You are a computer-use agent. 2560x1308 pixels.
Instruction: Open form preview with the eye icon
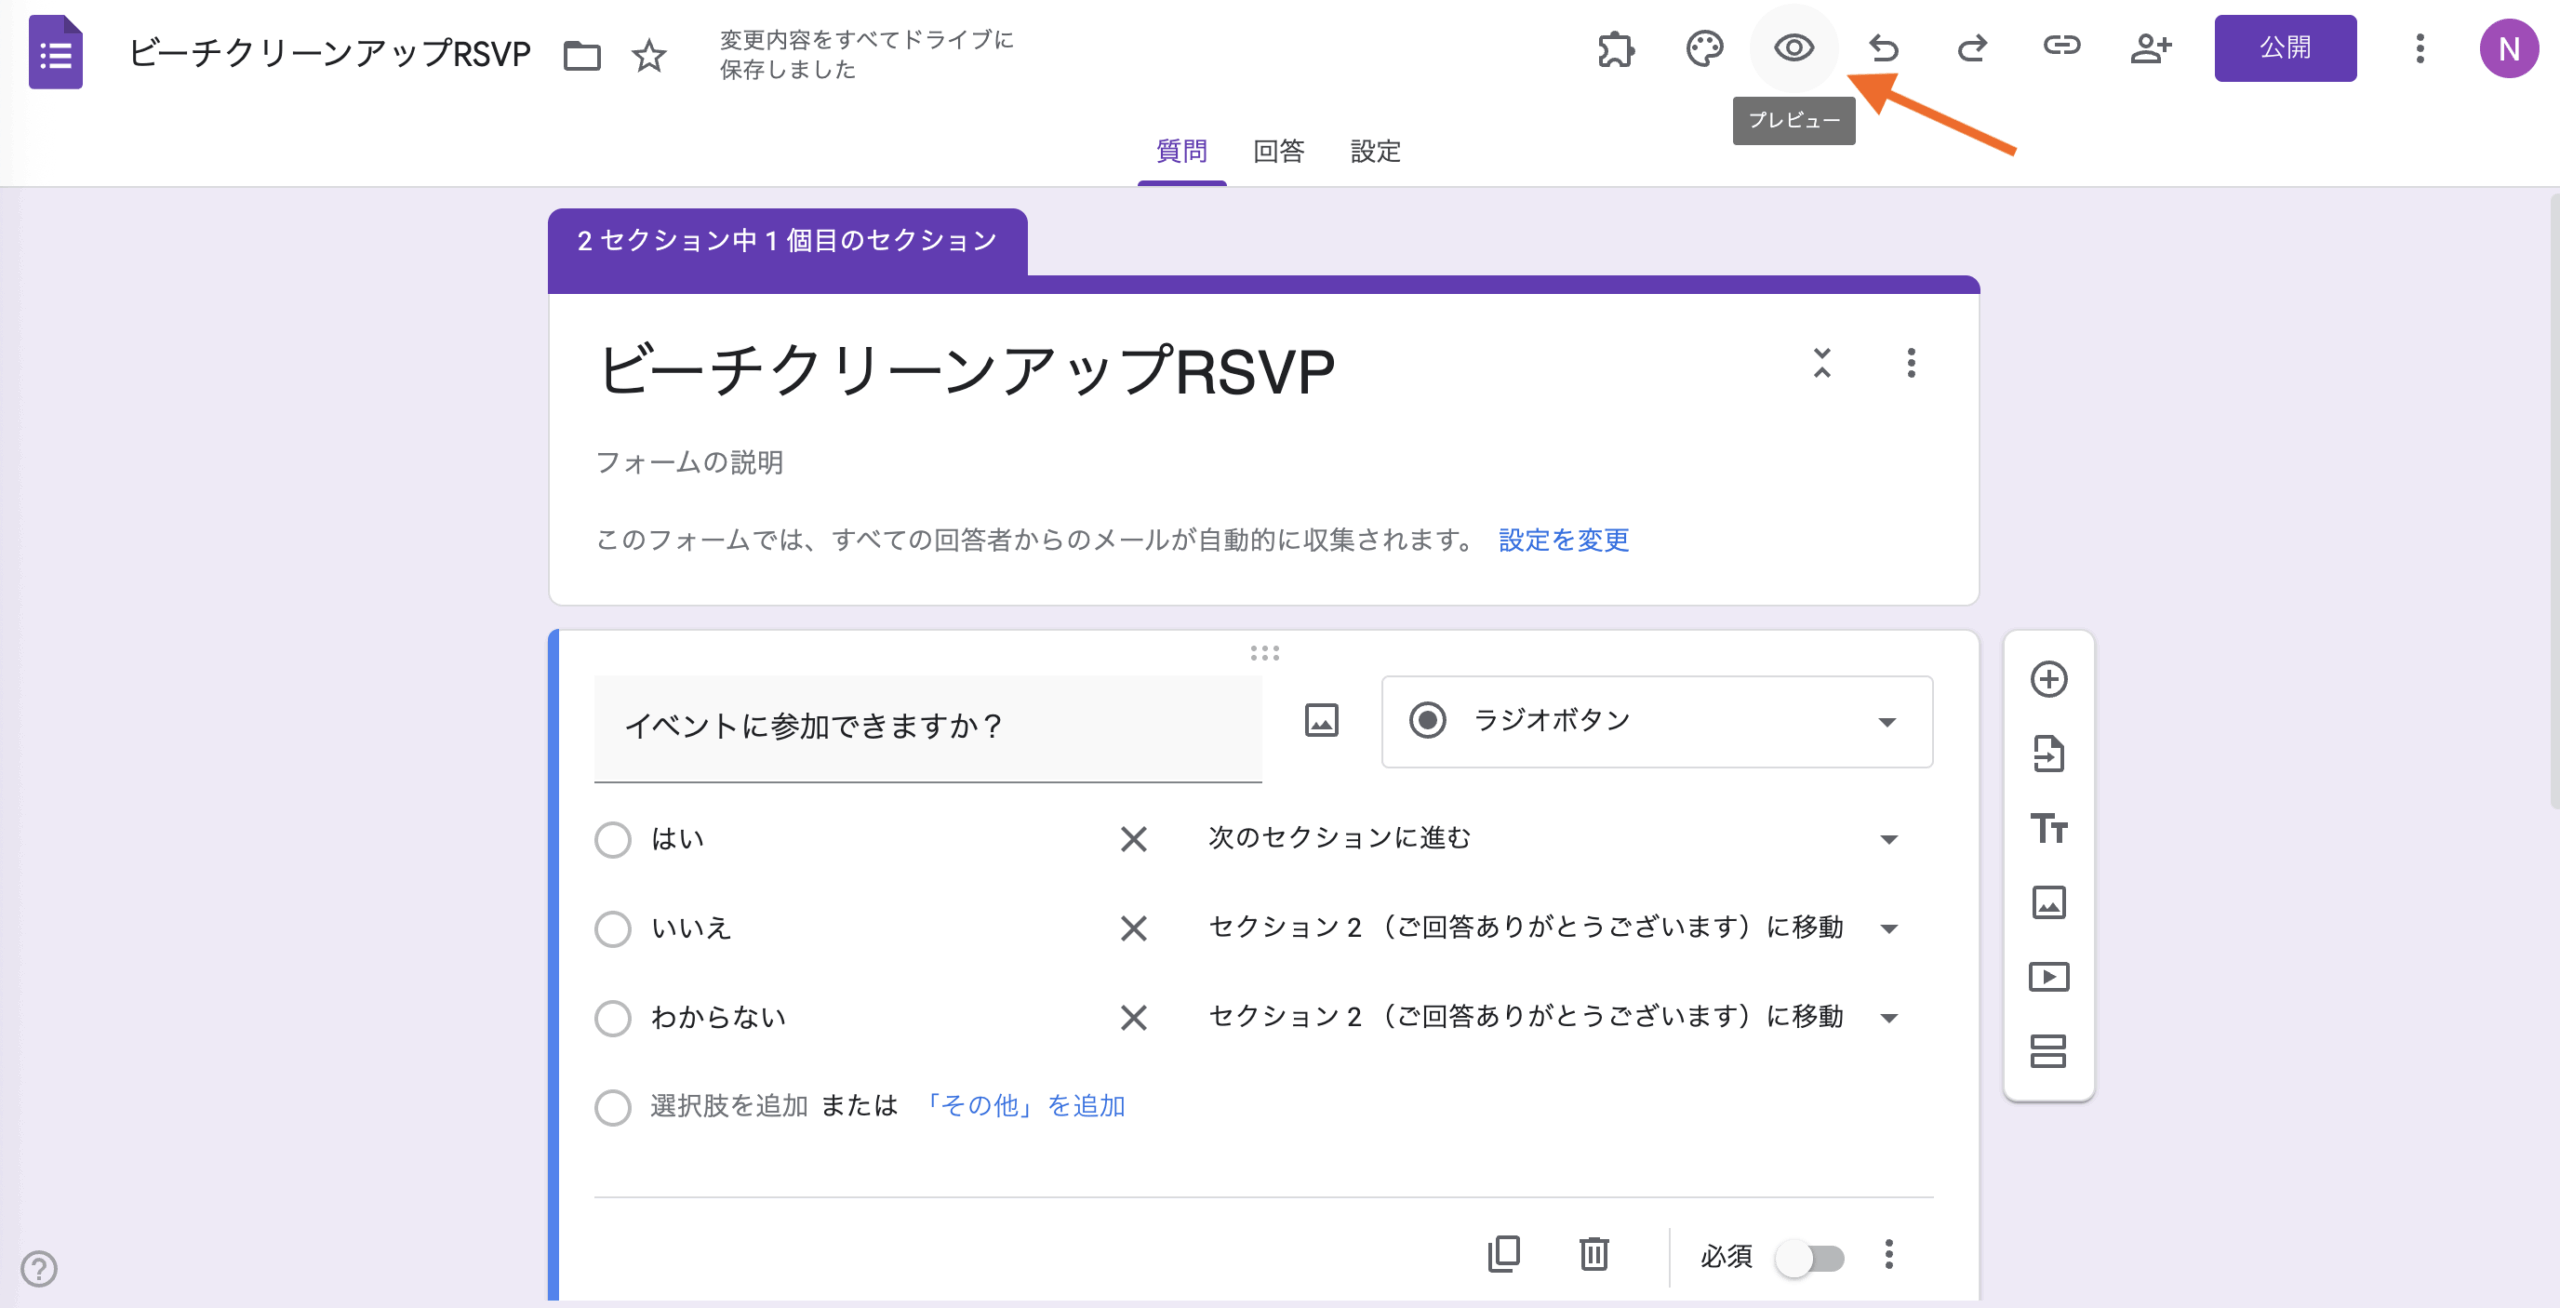[x=1794, y=48]
